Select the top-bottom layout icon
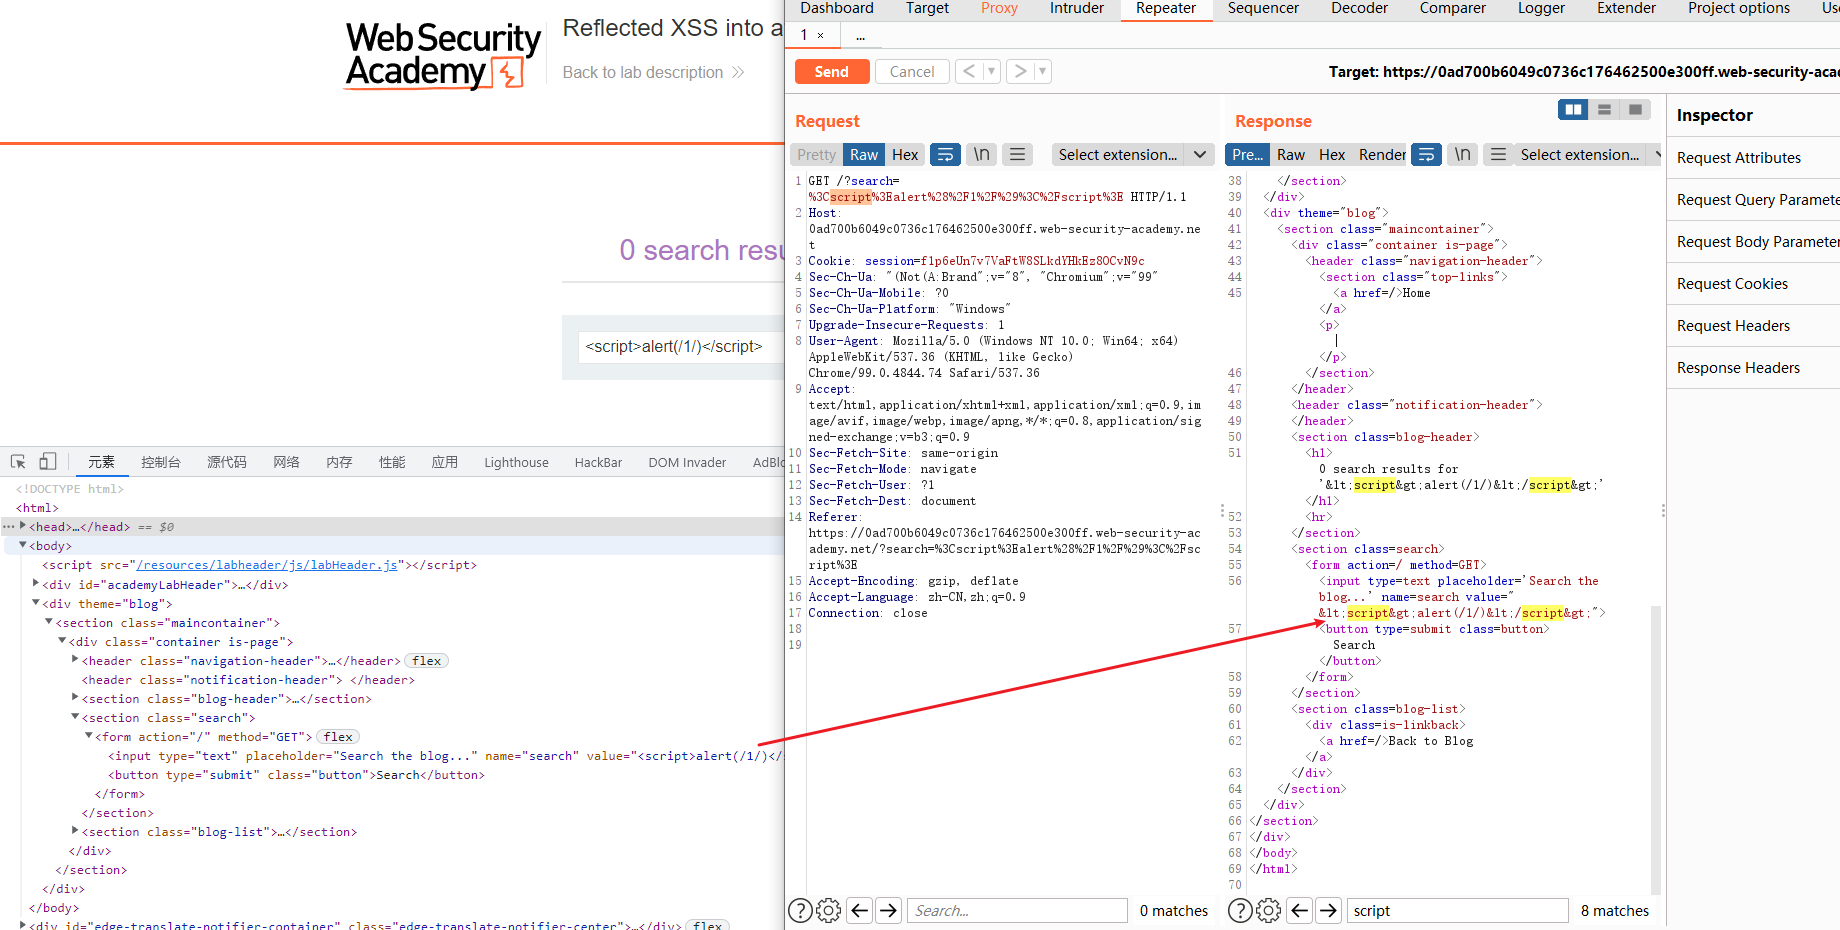The image size is (1840, 930). click(x=1604, y=109)
